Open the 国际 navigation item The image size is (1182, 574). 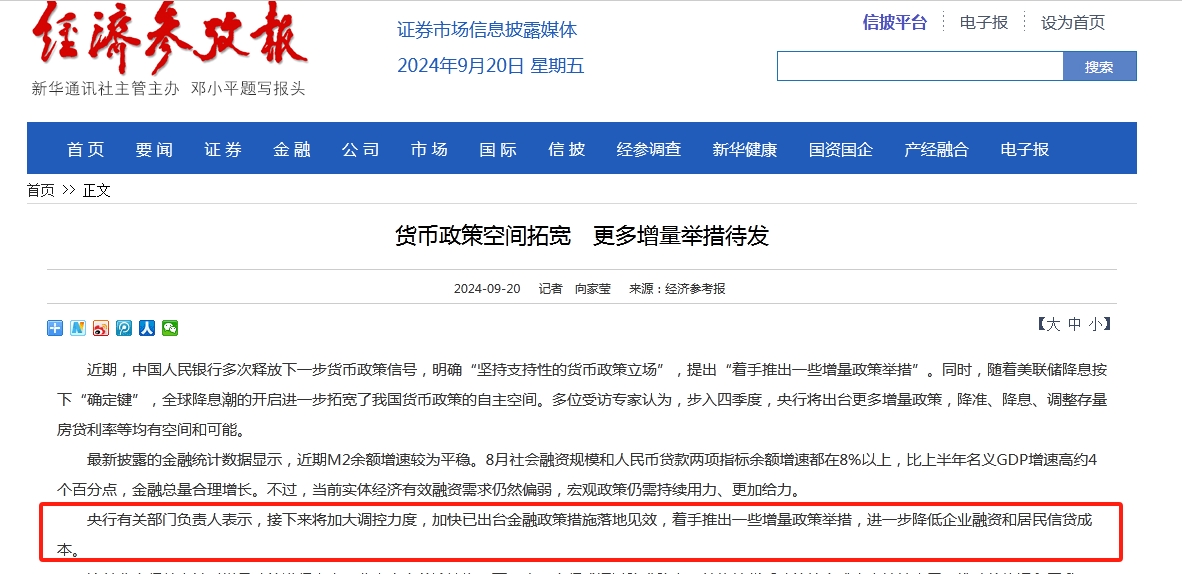(498, 149)
